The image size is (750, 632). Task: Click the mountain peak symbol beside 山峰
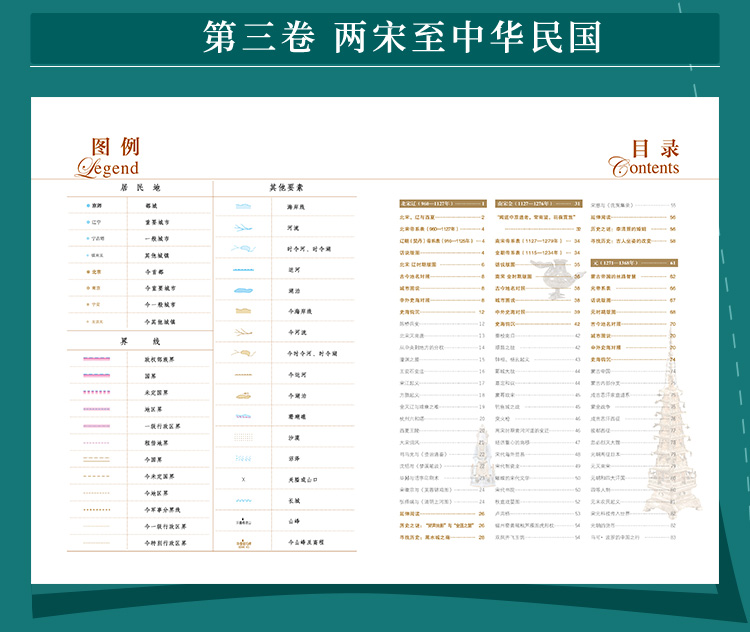coord(244,521)
